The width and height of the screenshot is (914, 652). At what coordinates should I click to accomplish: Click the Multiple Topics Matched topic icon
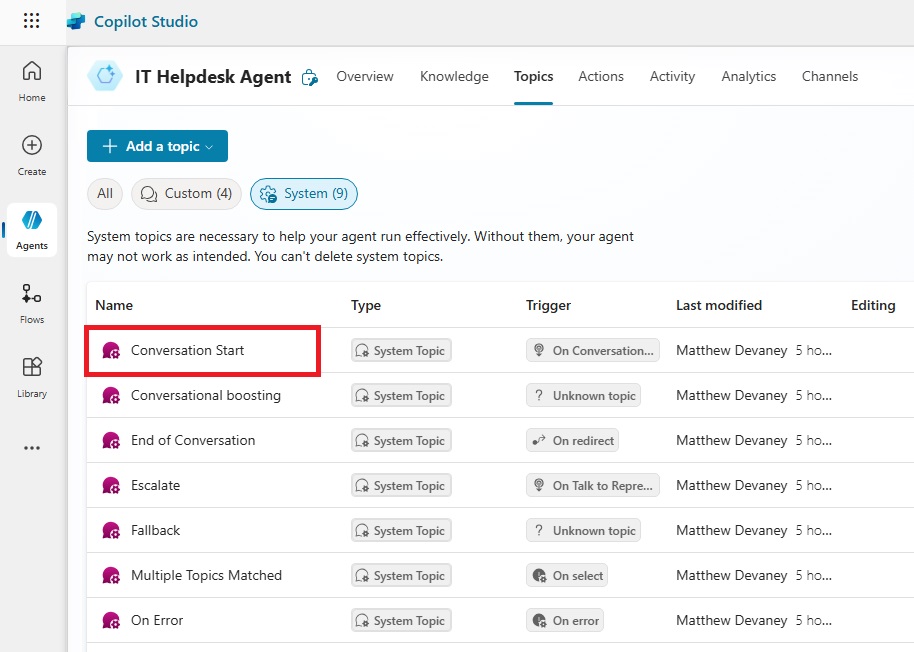(111, 575)
